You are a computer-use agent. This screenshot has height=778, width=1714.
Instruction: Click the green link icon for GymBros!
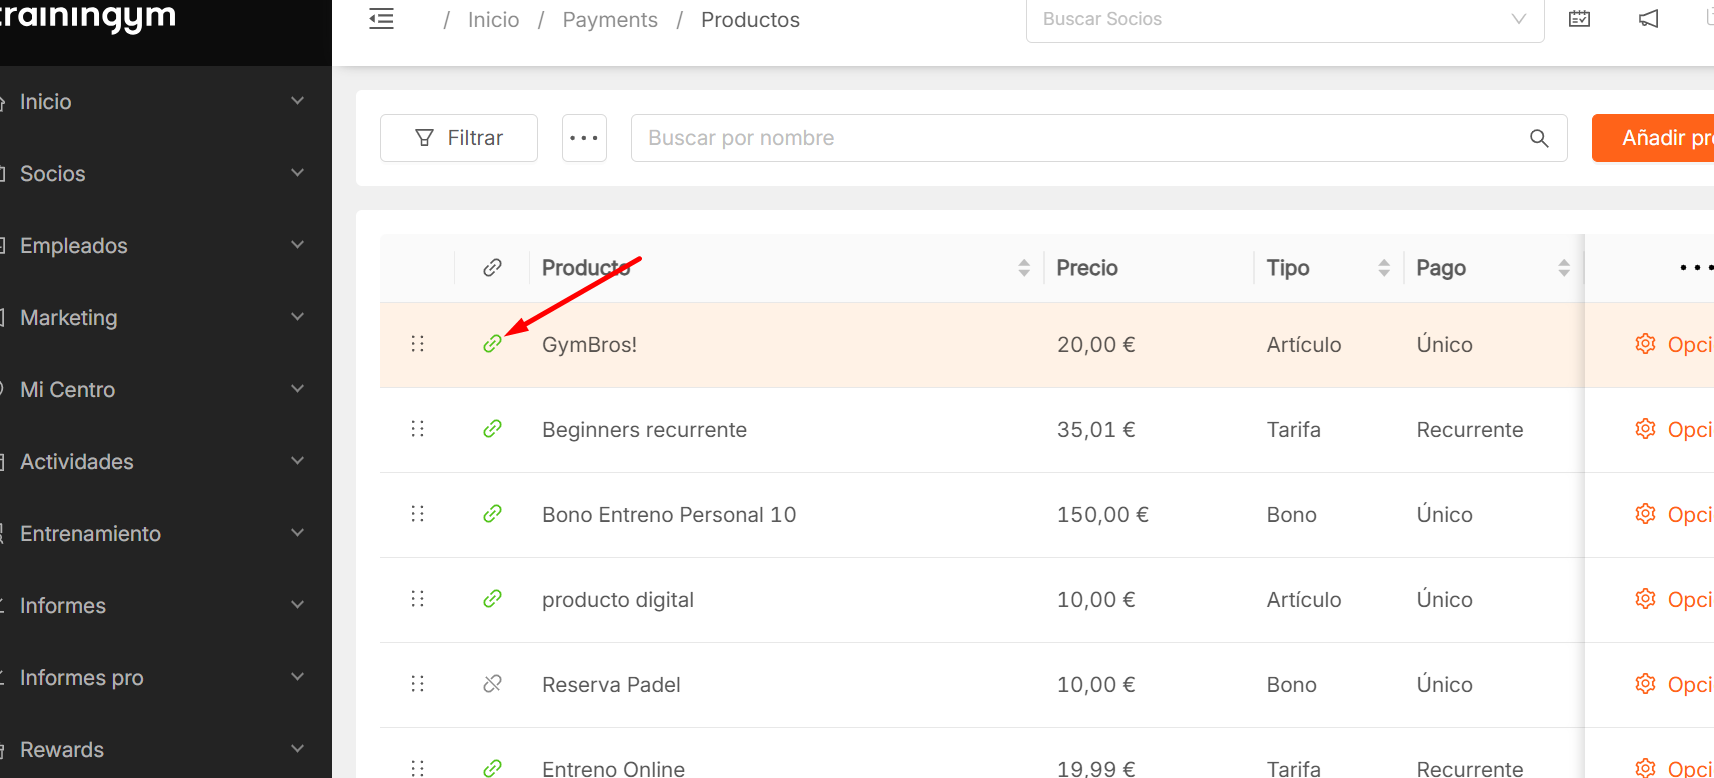pos(492,344)
